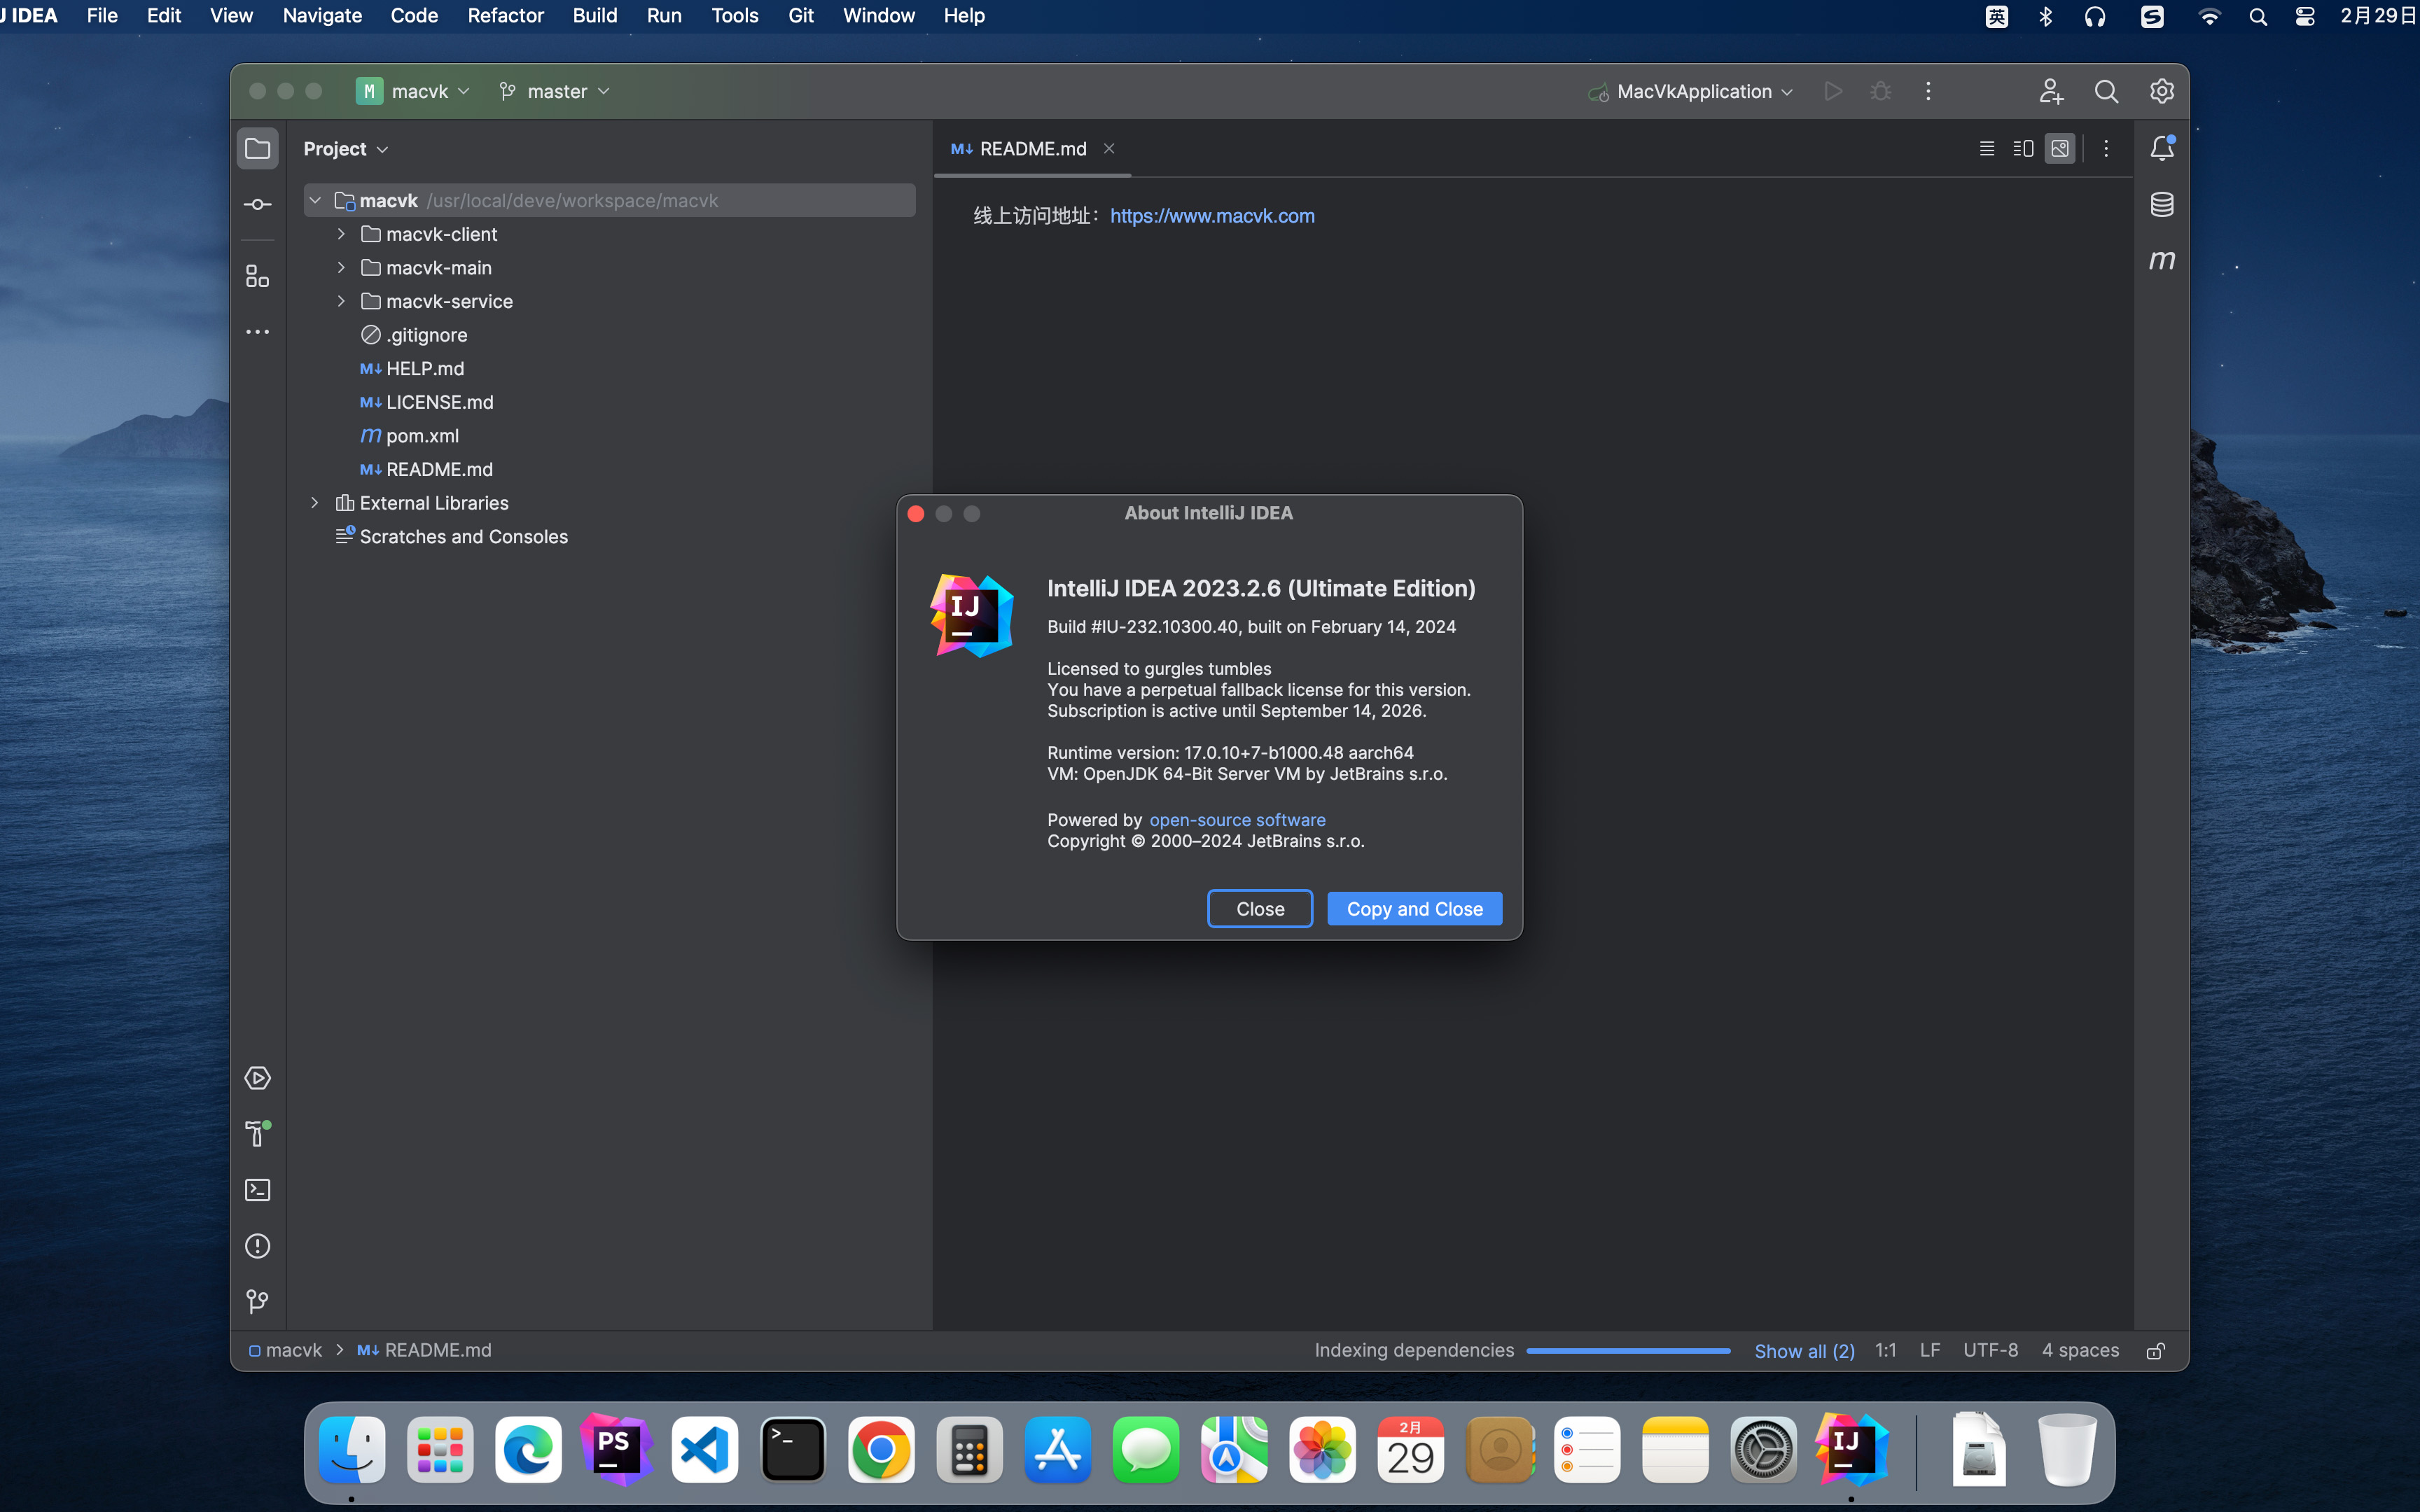The width and height of the screenshot is (2420, 1512).
Task: Open editor tab options kebab menu
Action: tap(2106, 149)
